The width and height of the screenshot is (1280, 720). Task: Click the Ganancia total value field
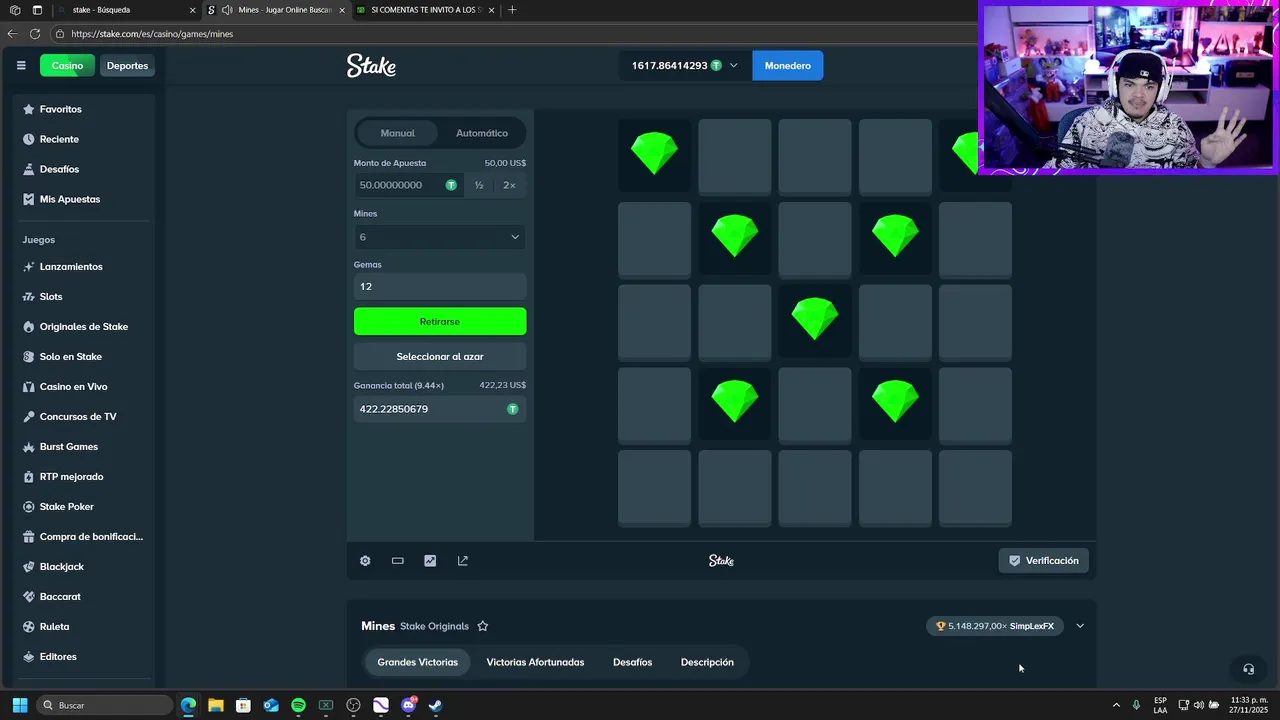tap(440, 409)
